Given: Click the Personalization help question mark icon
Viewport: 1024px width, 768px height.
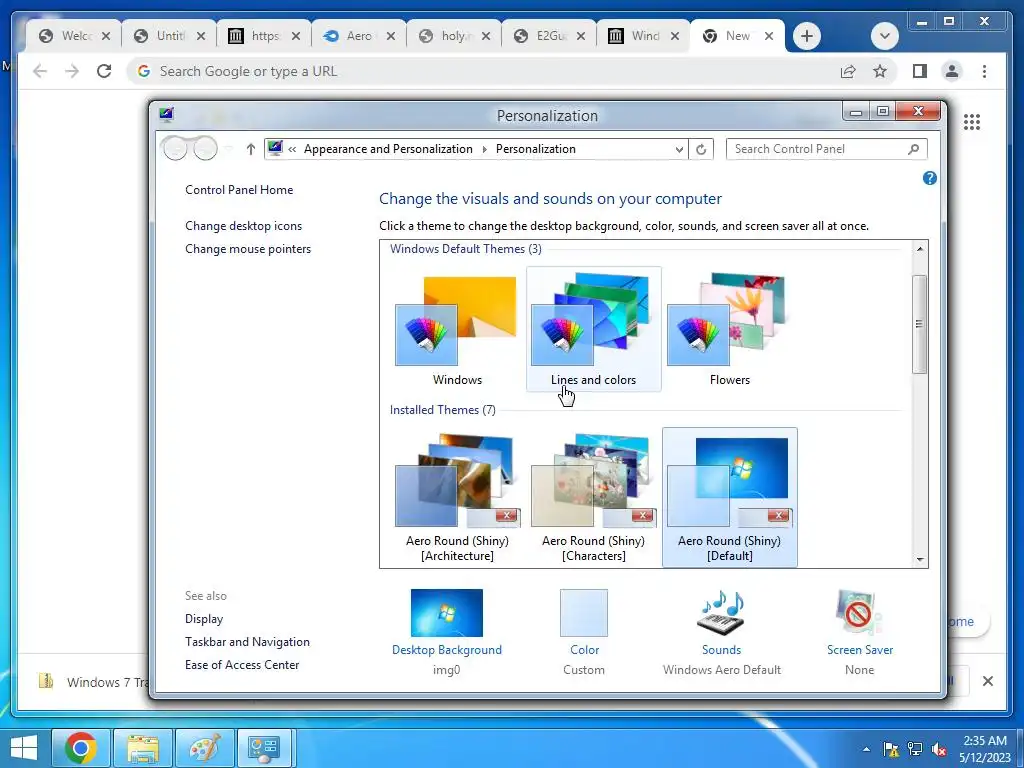Looking at the screenshot, I should [929, 178].
